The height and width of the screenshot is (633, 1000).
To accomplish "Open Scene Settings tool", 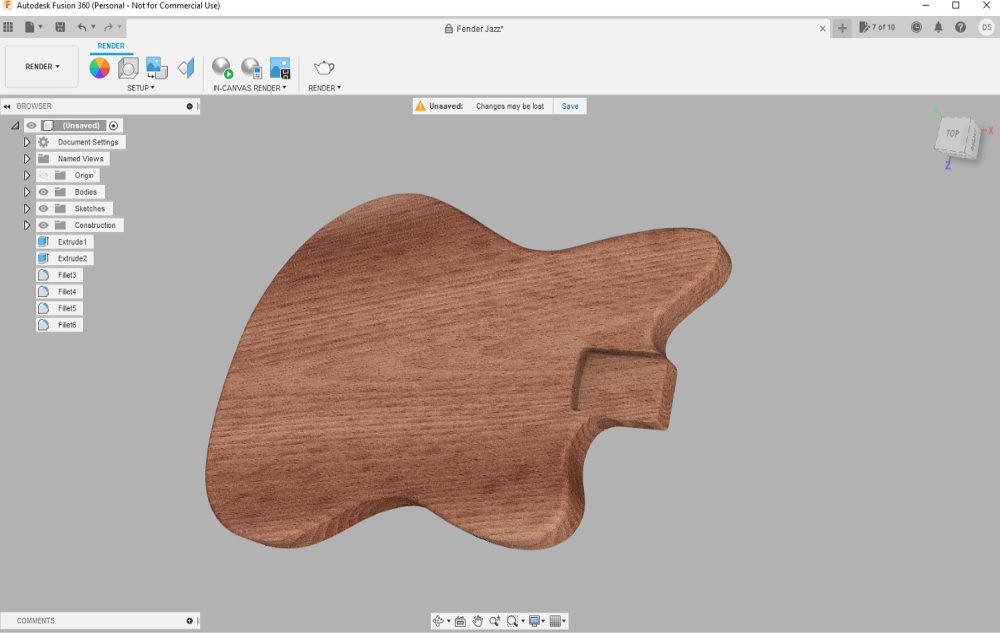I will pyautogui.click(x=128, y=68).
